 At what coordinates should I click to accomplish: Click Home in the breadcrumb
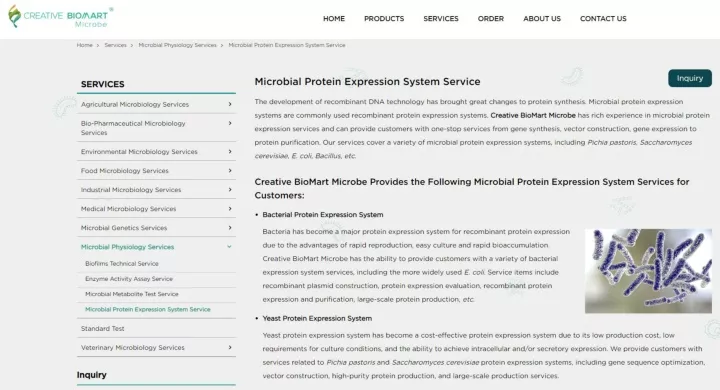coord(84,45)
